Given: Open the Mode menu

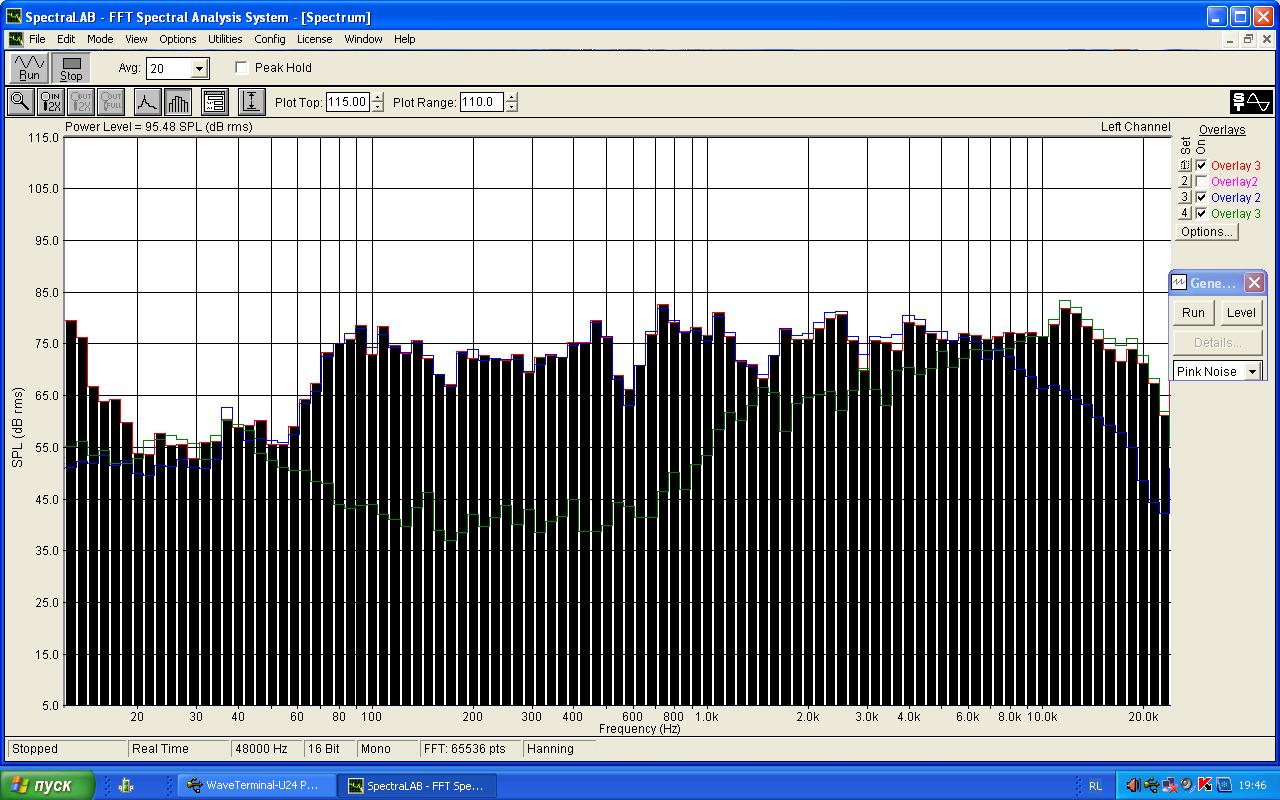Looking at the screenshot, I should pyautogui.click(x=100, y=39).
